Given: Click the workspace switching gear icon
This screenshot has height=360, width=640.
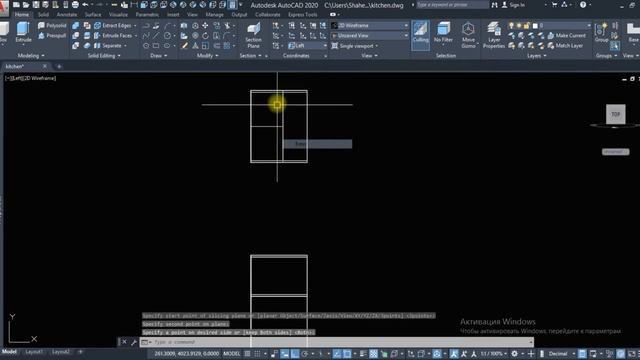Looking at the screenshot, I should click(x=514, y=353).
